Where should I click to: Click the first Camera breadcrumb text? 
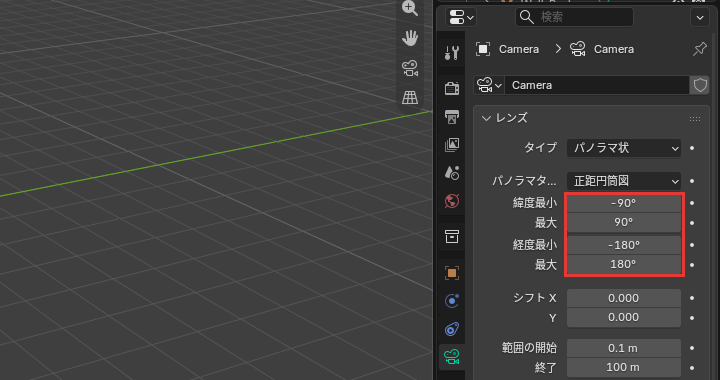click(519, 49)
